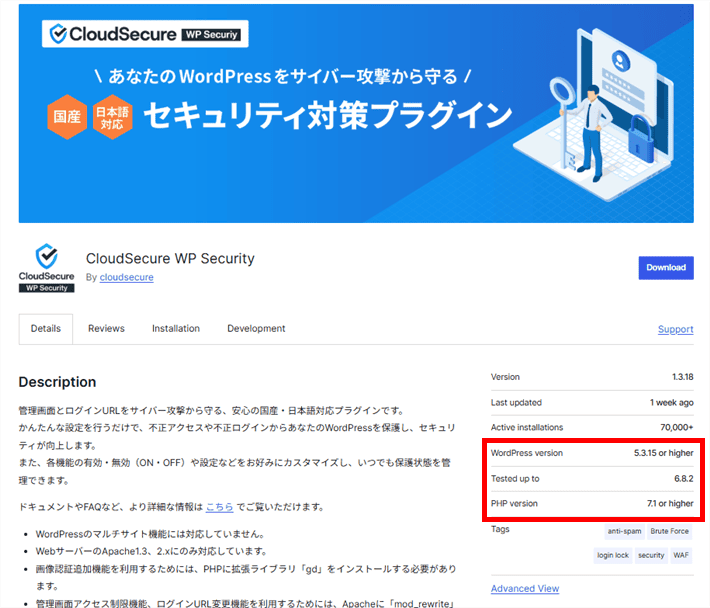Open the Support link
Screen dimensions: 710x608
point(676,329)
